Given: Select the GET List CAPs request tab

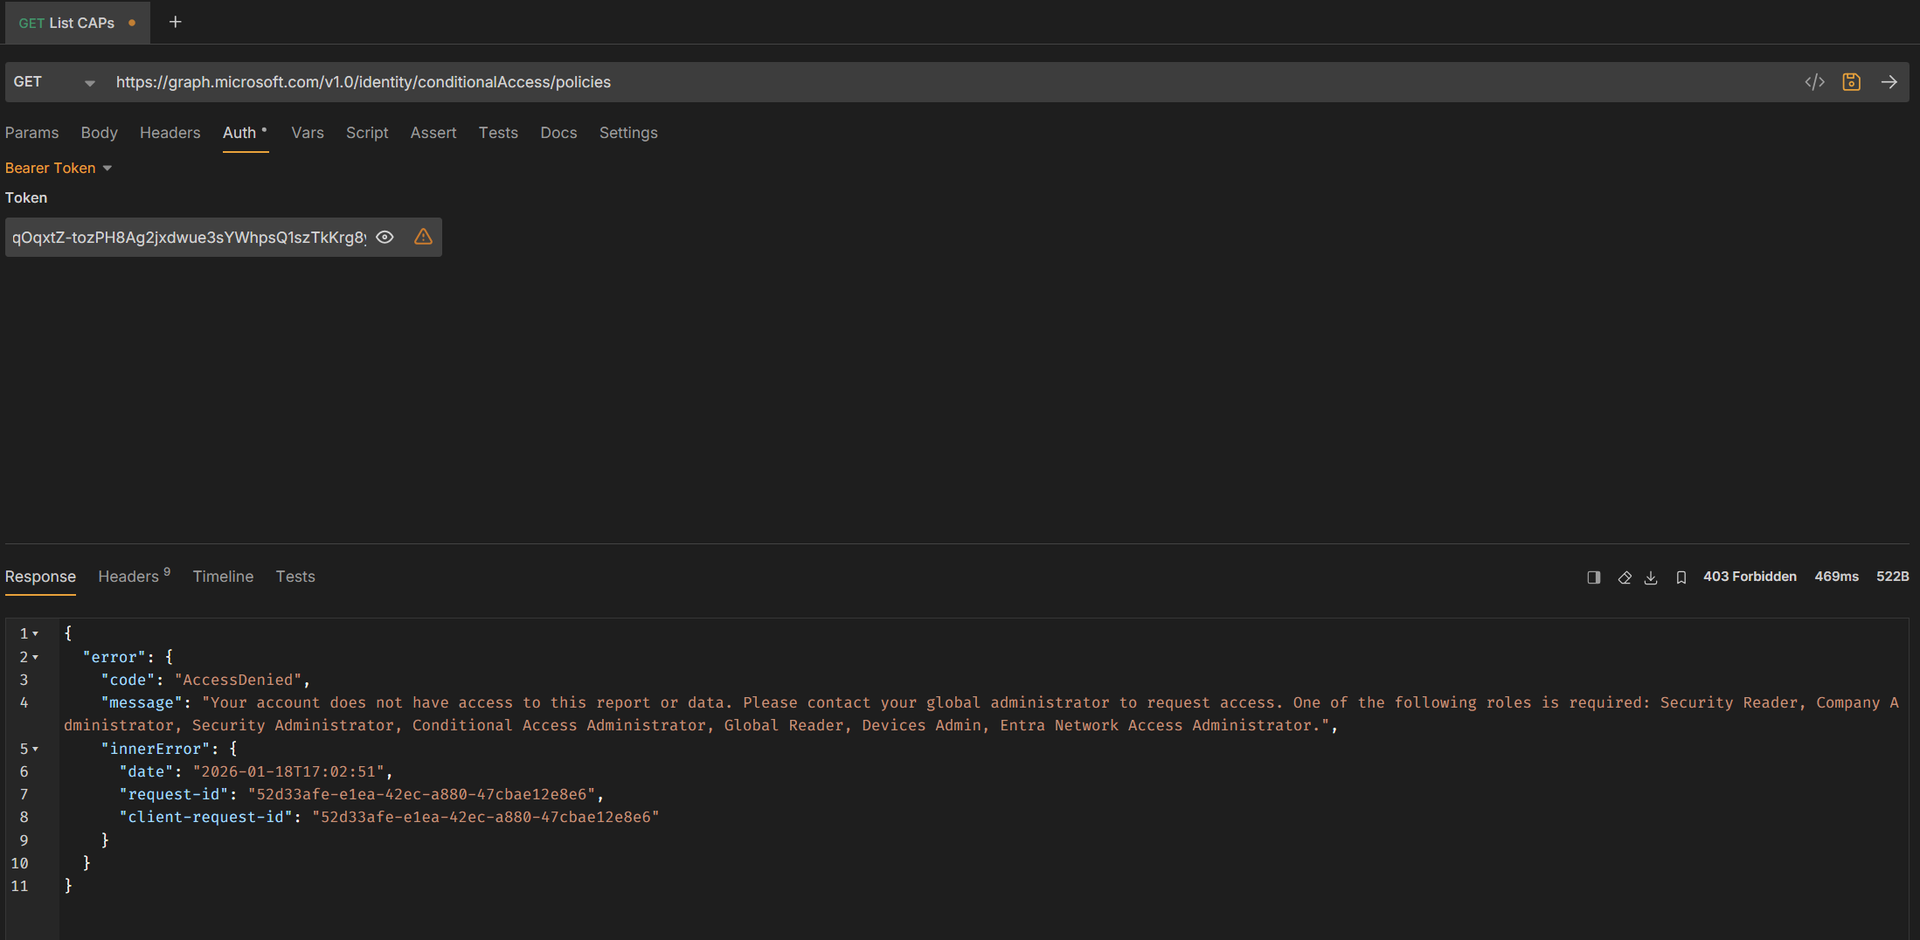Looking at the screenshot, I should [67, 23].
